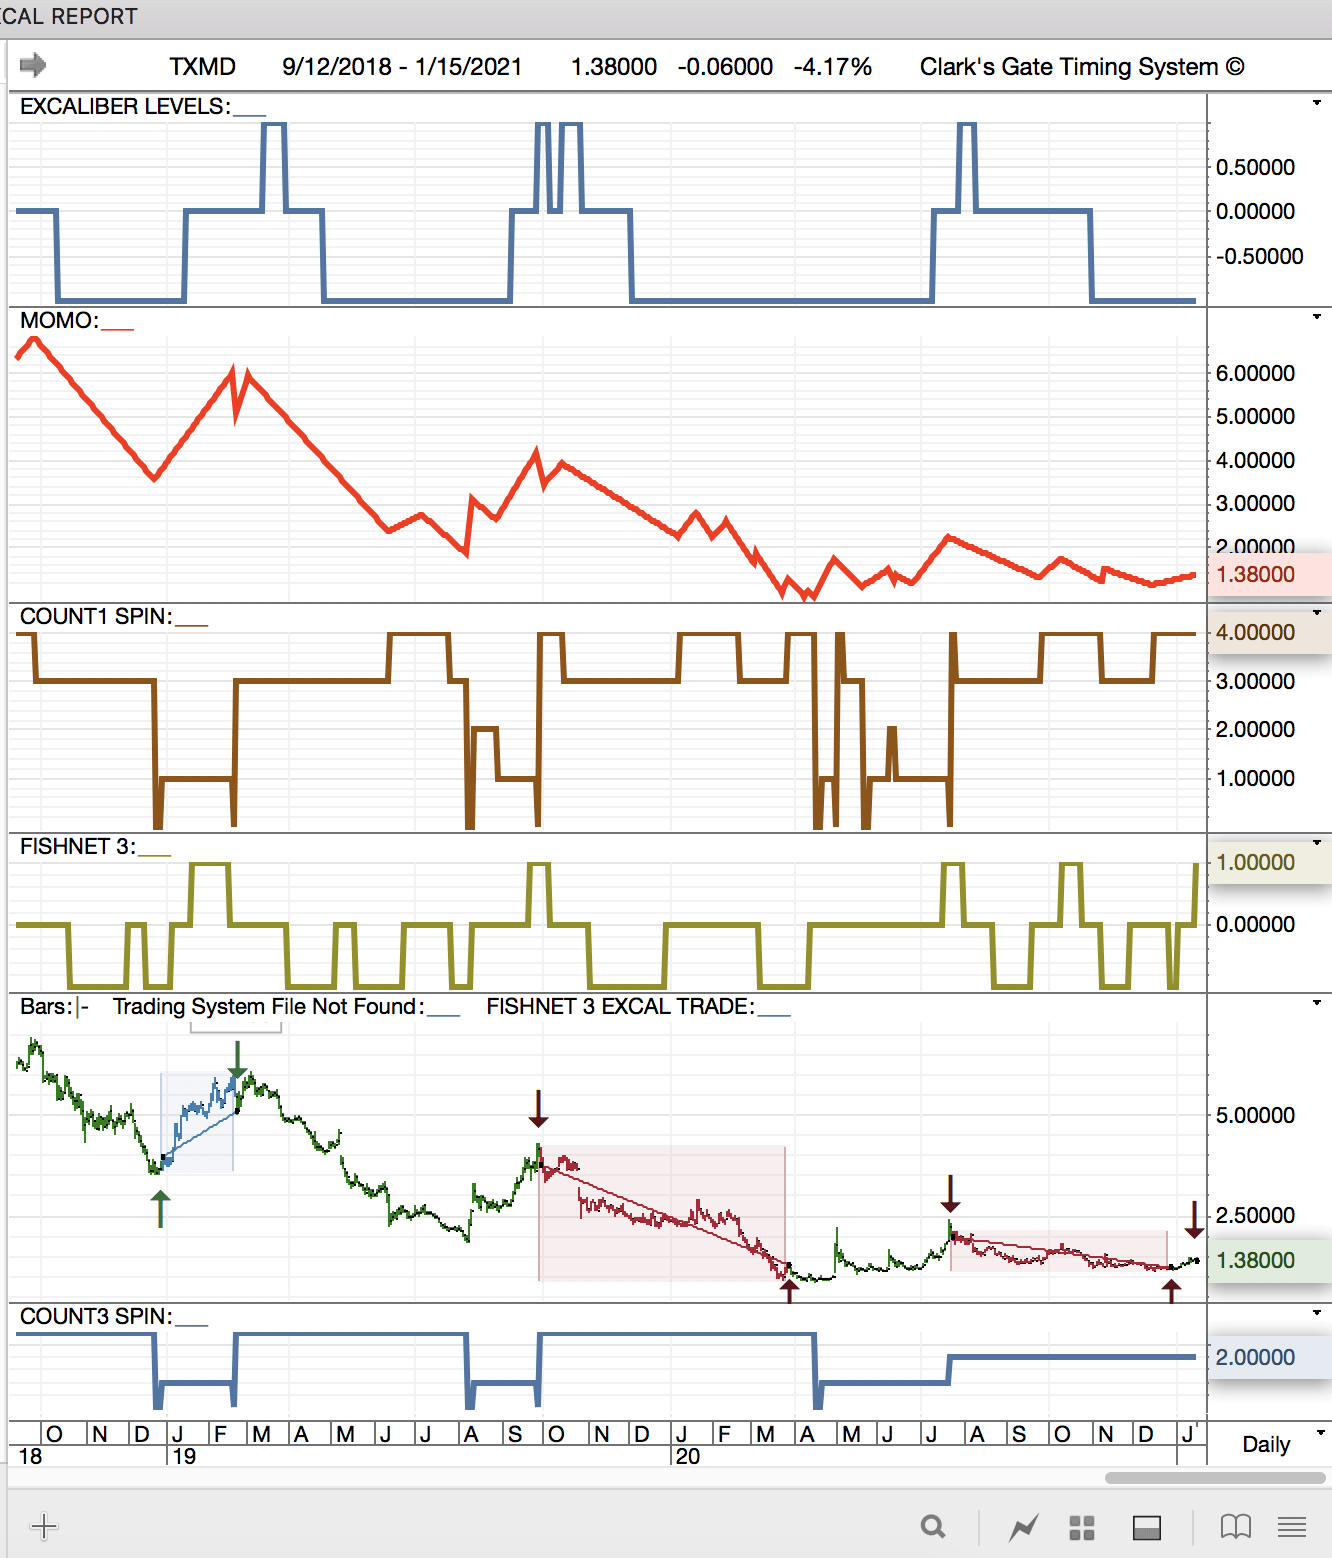This screenshot has height=1558, width=1332.
Task: Click Clark's Gate Timing System title
Action: [1082, 67]
